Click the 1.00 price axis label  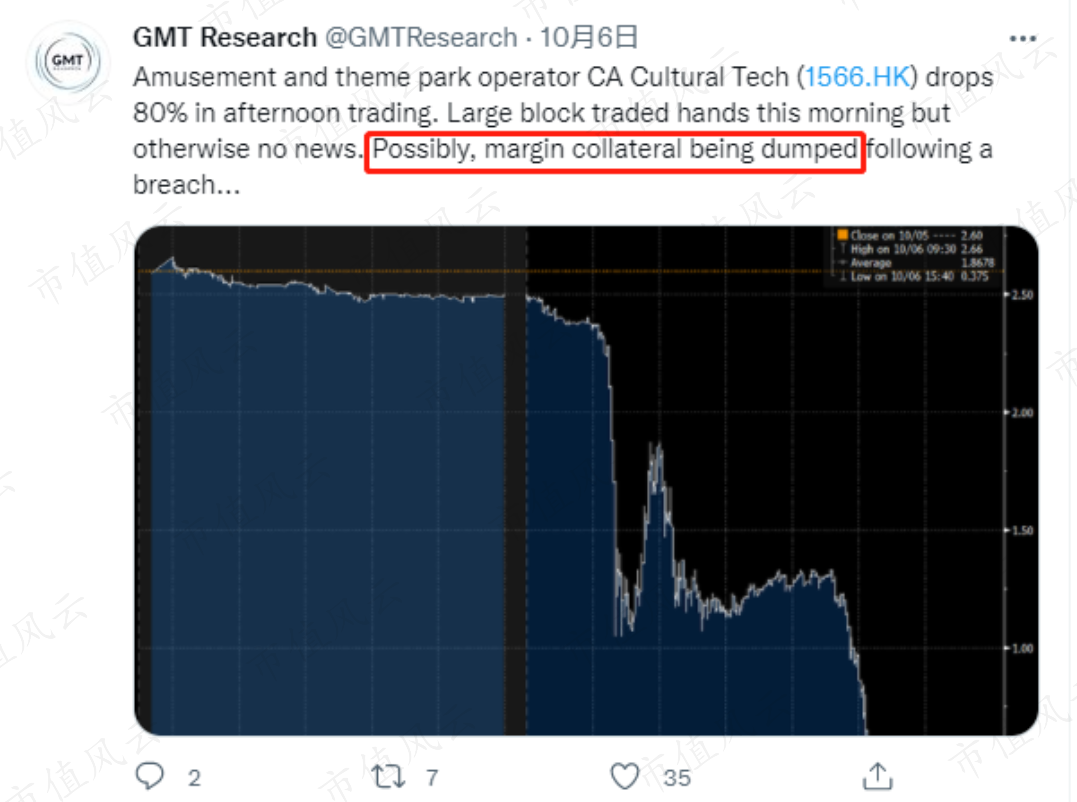coord(1021,648)
